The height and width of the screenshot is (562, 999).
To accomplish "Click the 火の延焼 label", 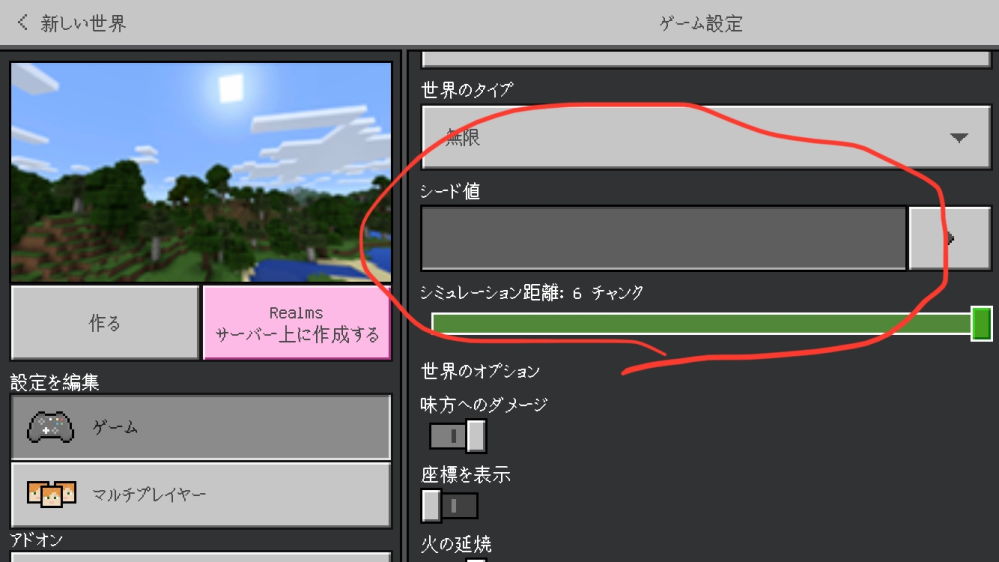I will pos(456,544).
